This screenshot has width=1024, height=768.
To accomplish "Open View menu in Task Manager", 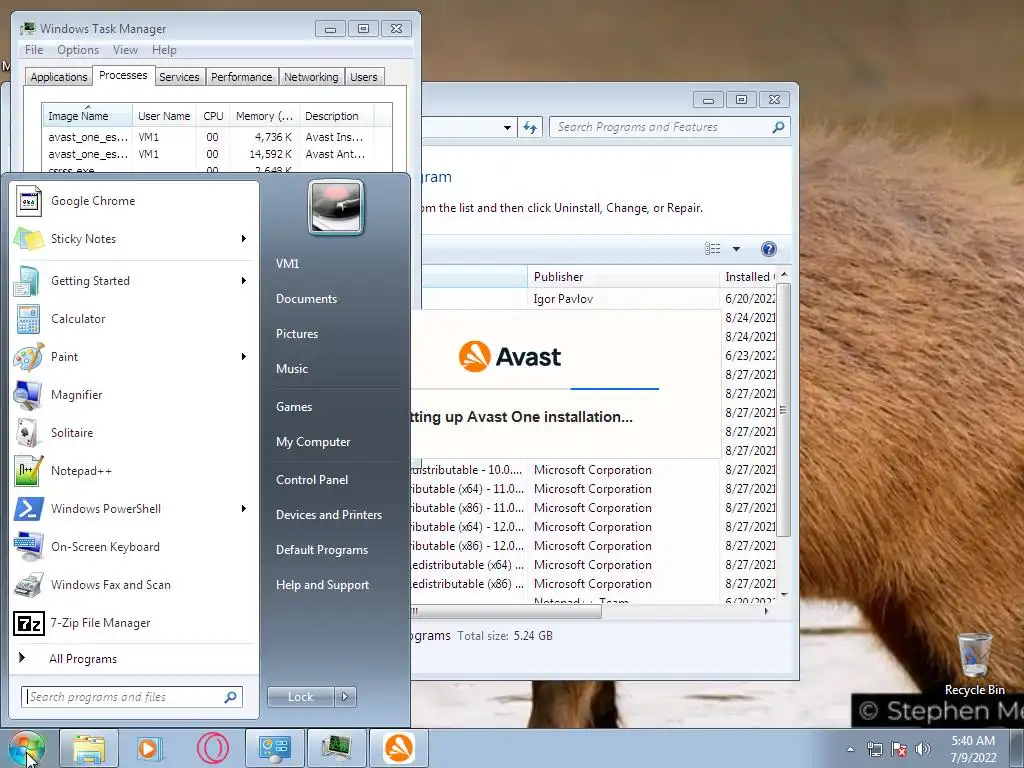I will click(125, 50).
